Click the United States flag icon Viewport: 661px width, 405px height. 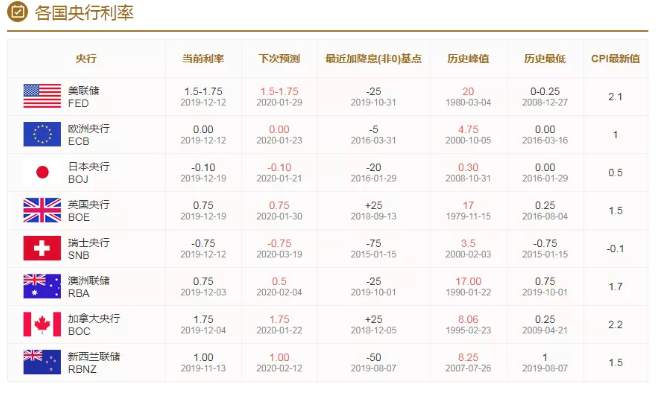tap(42, 96)
